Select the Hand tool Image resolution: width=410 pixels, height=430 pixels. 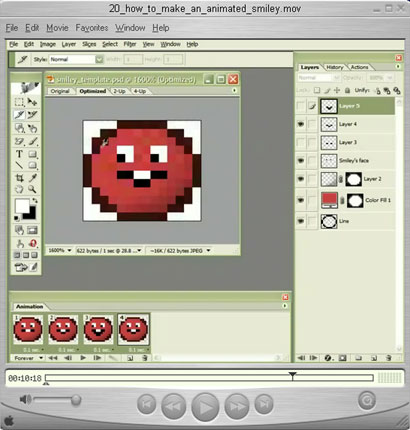click(19, 189)
